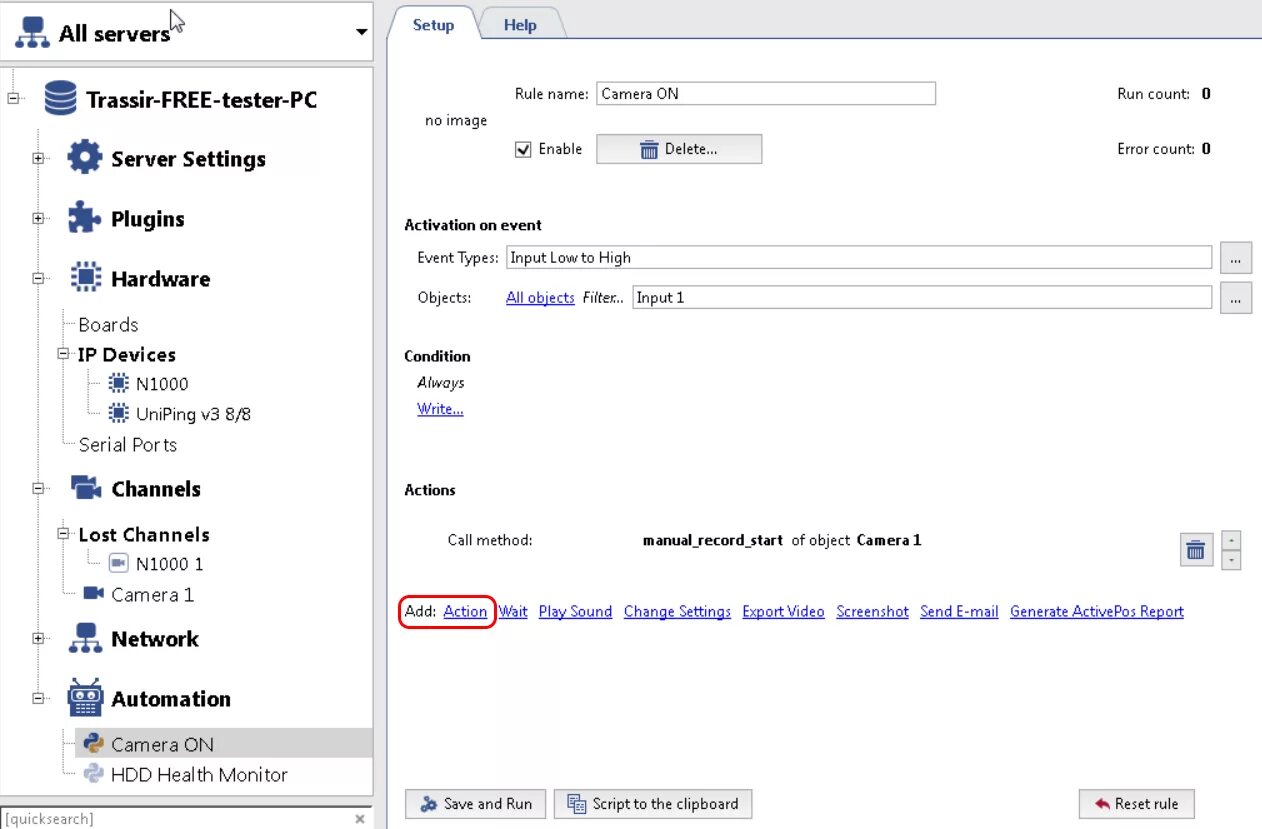Move action up with arrow
The image size is (1262, 829).
[x=1232, y=540]
